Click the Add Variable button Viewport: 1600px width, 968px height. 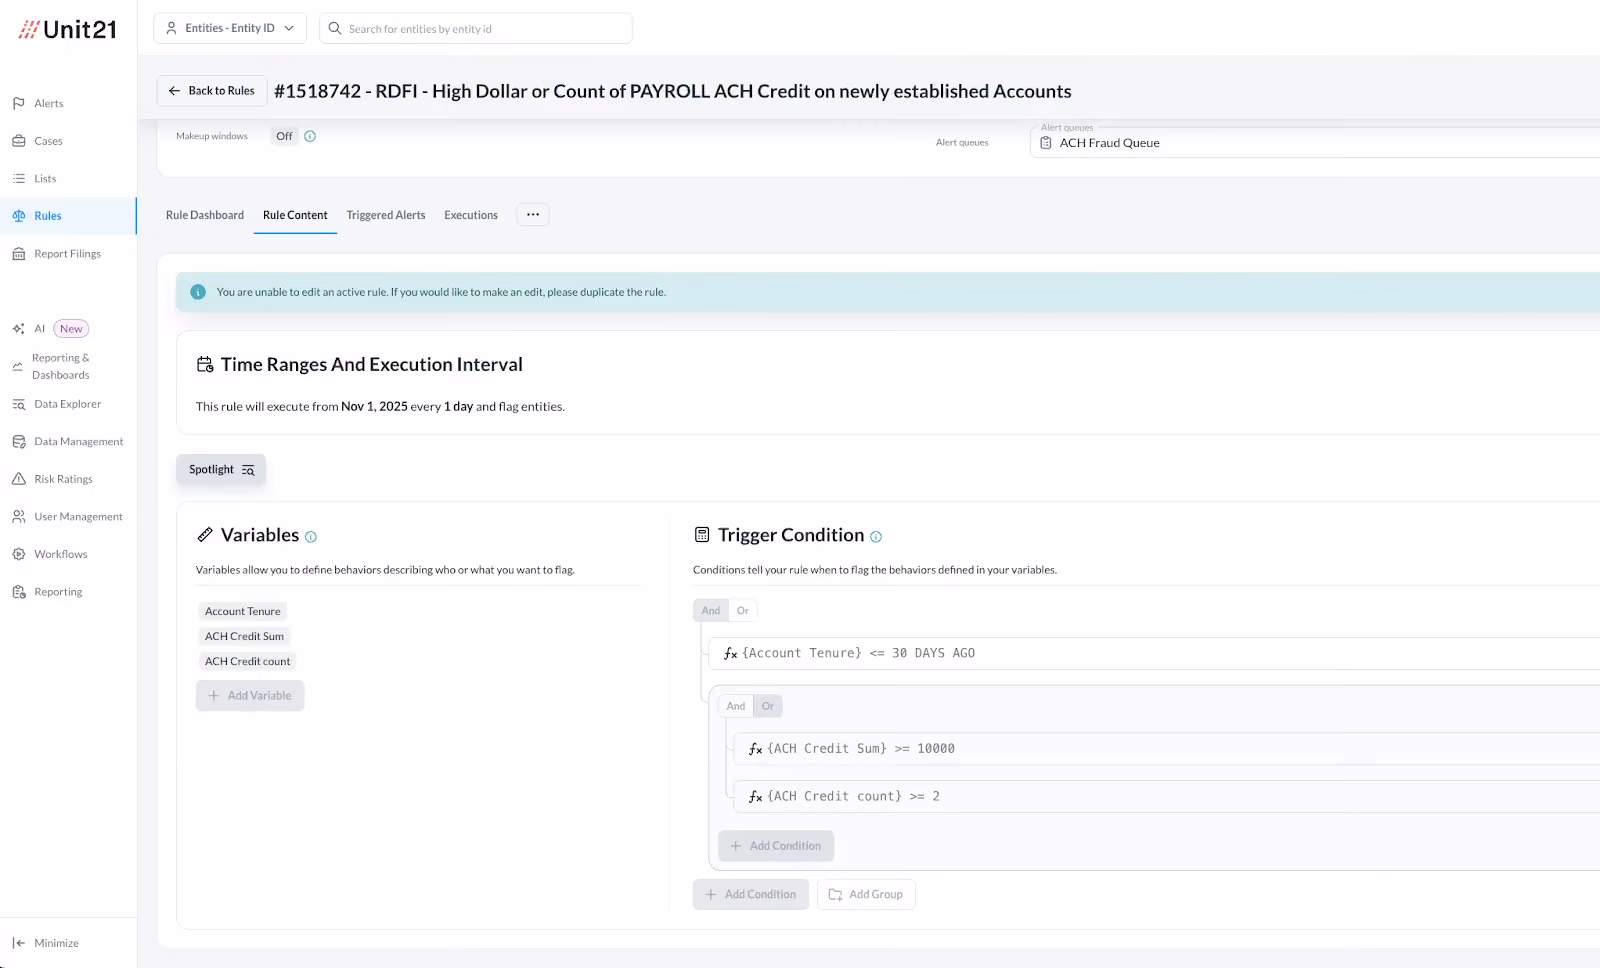click(x=250, y=696)
